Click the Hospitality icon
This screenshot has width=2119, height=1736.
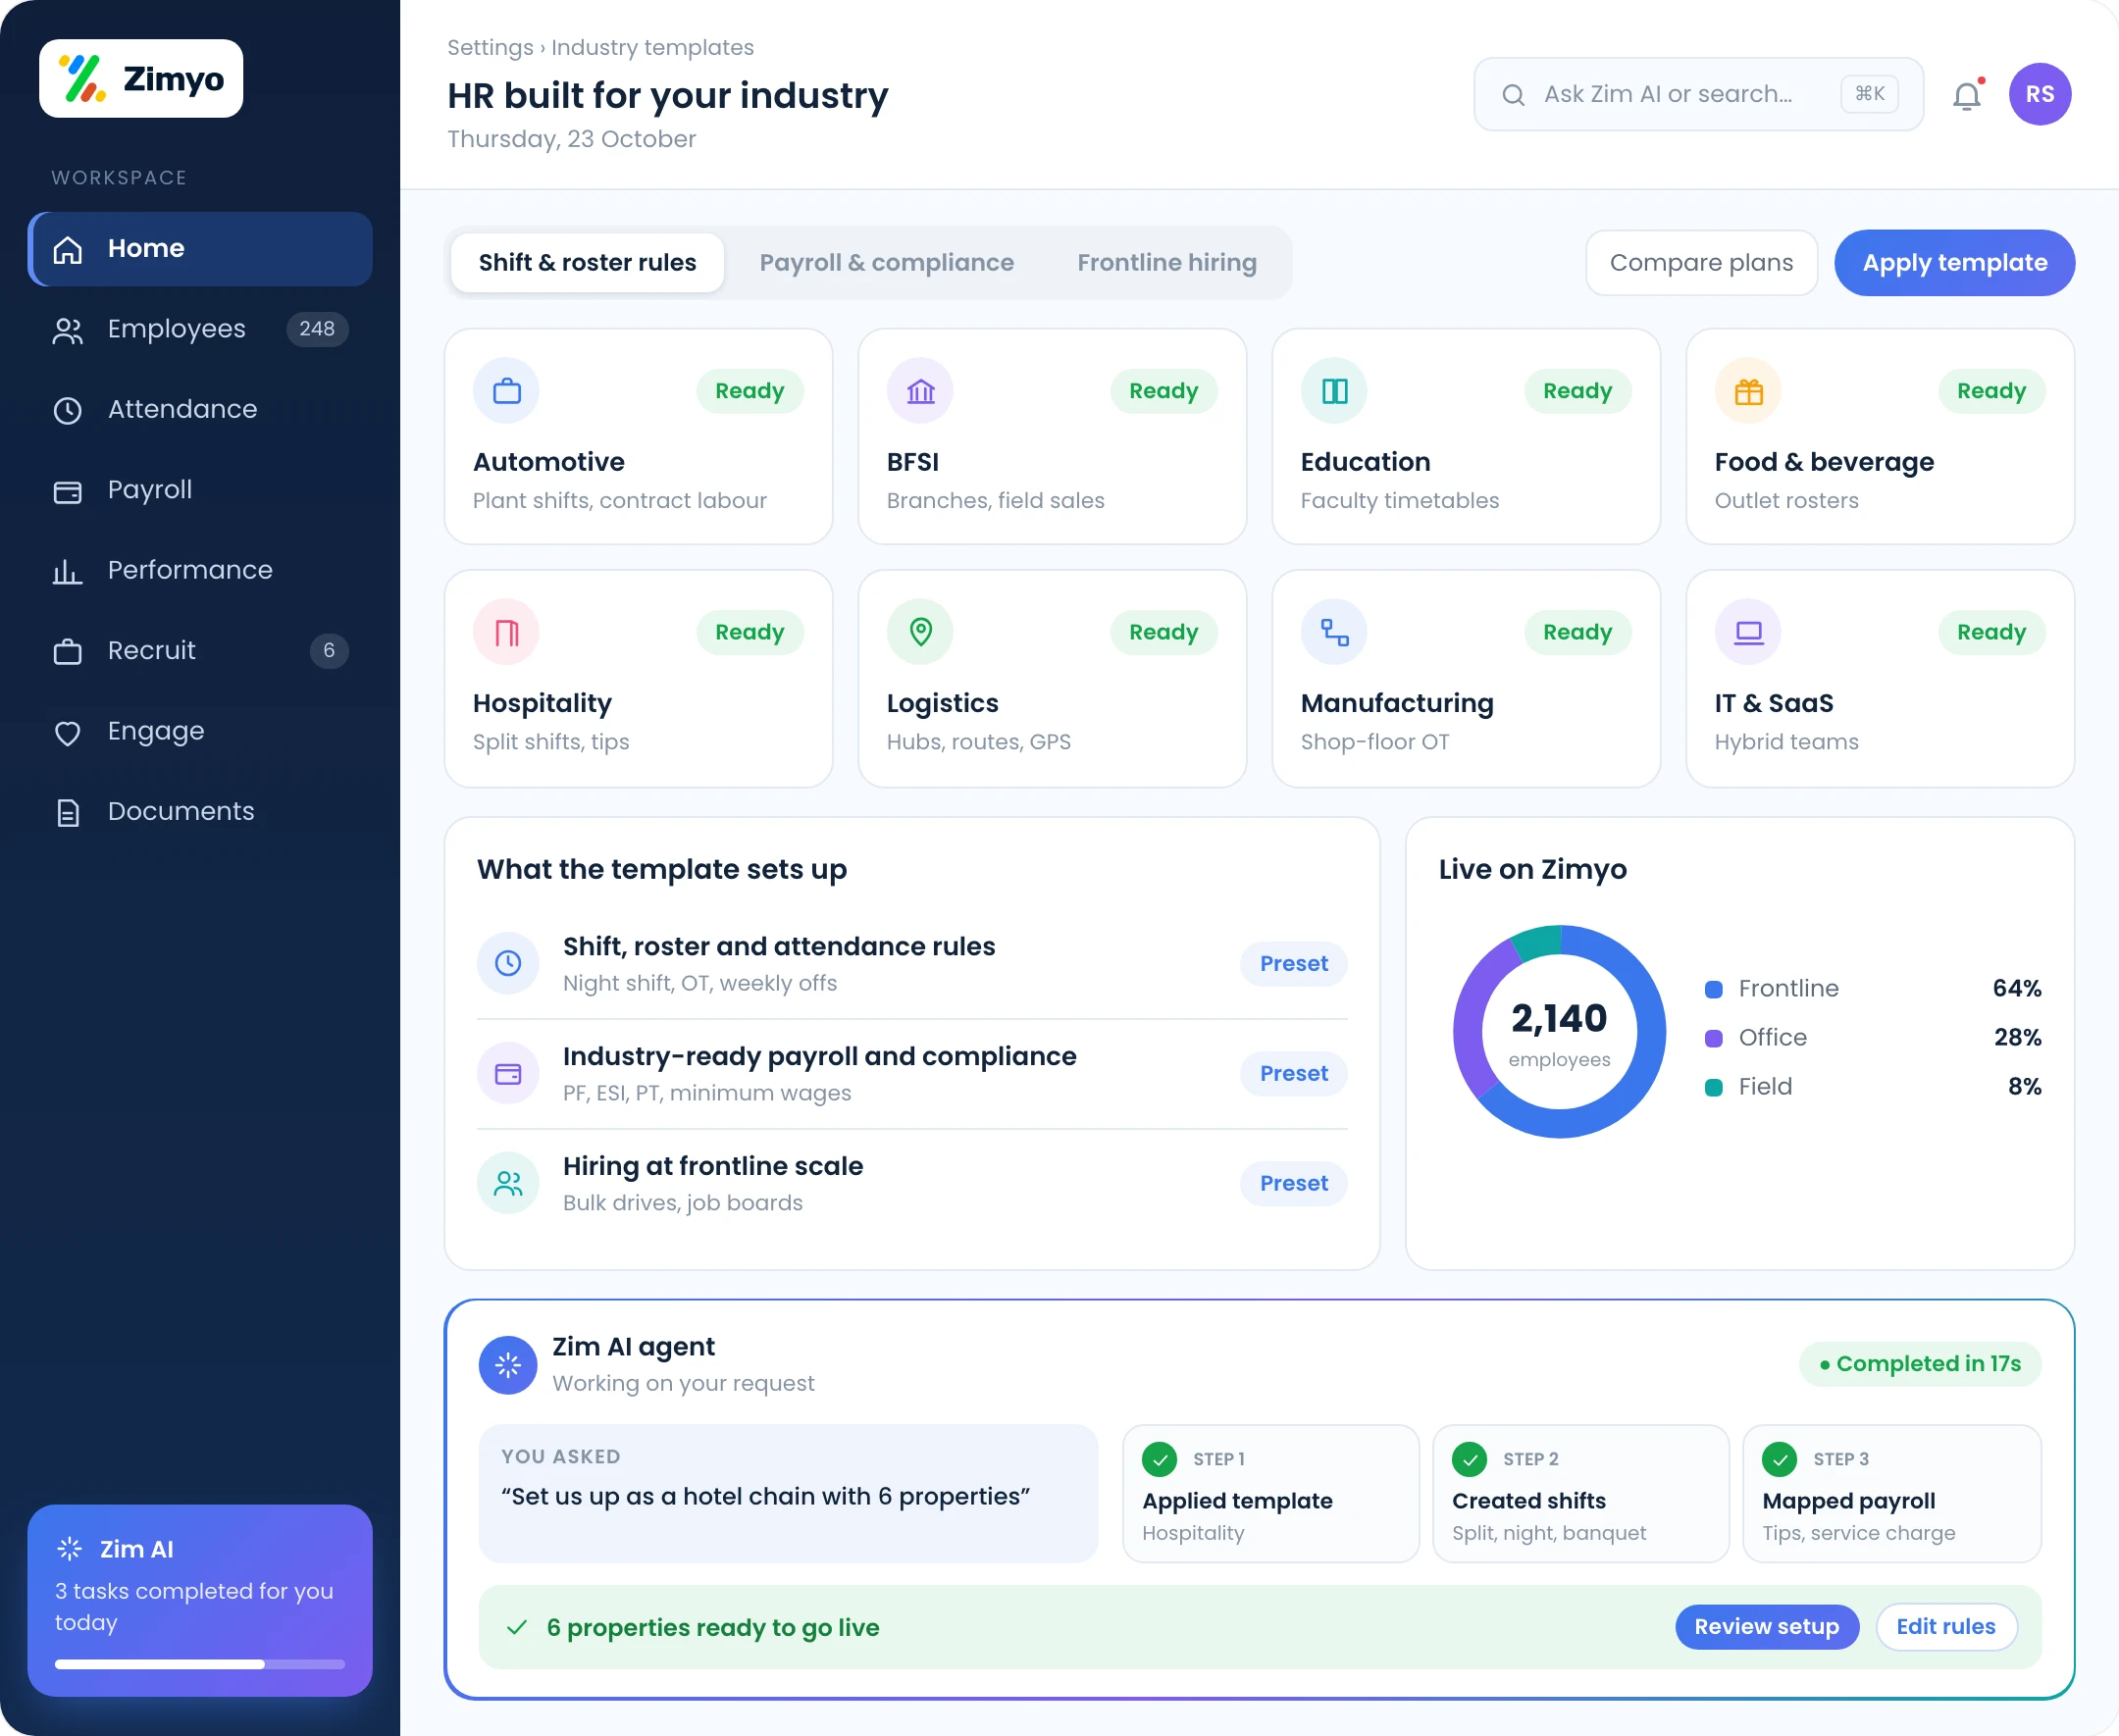506,632
